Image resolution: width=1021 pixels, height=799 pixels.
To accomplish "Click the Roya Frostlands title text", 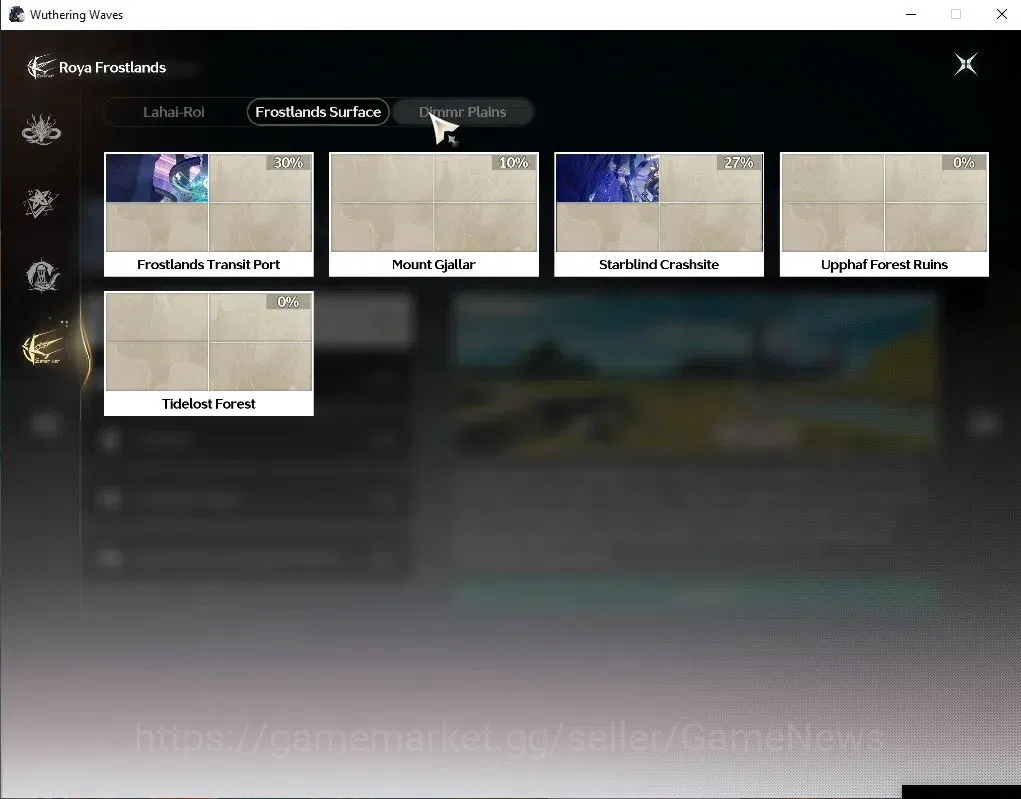I will (x=112, y=68).
